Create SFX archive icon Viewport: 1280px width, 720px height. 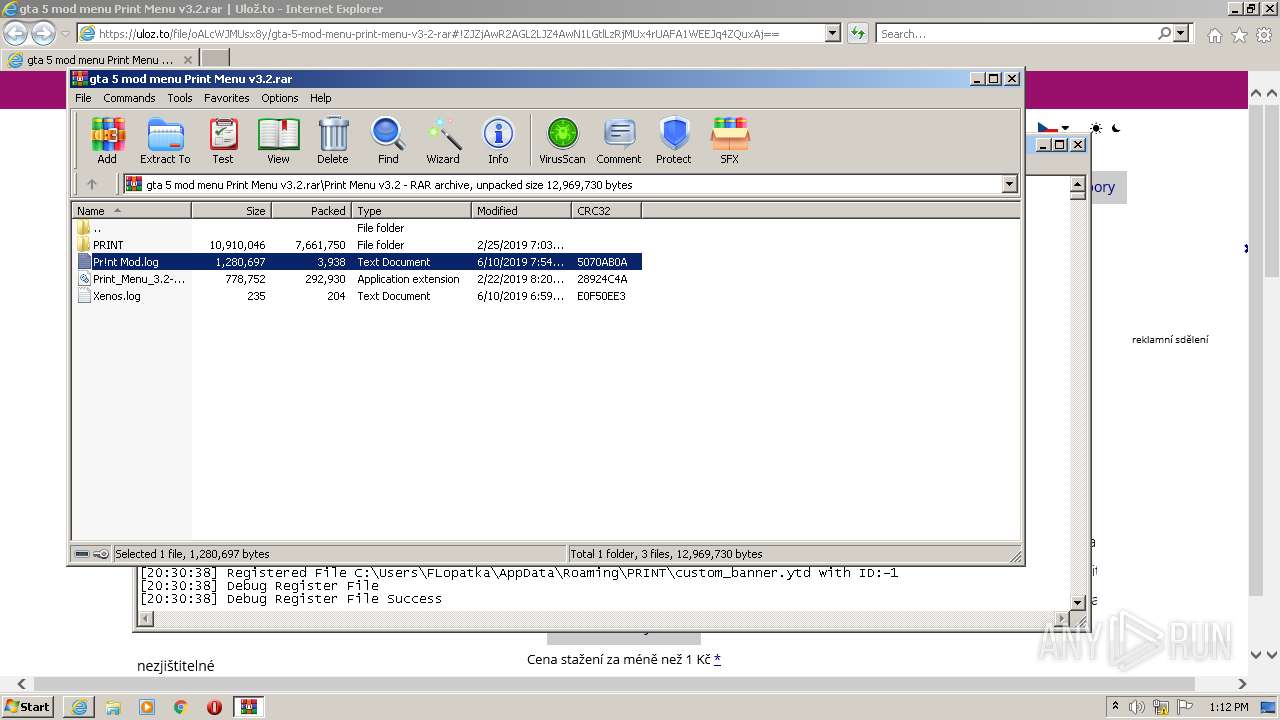pos(730,140)
